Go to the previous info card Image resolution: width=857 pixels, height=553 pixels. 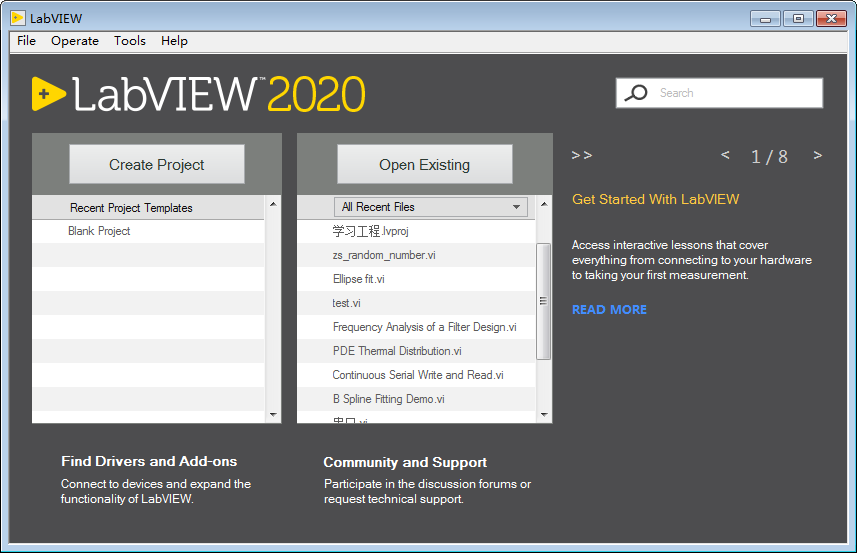coord(725,155)
